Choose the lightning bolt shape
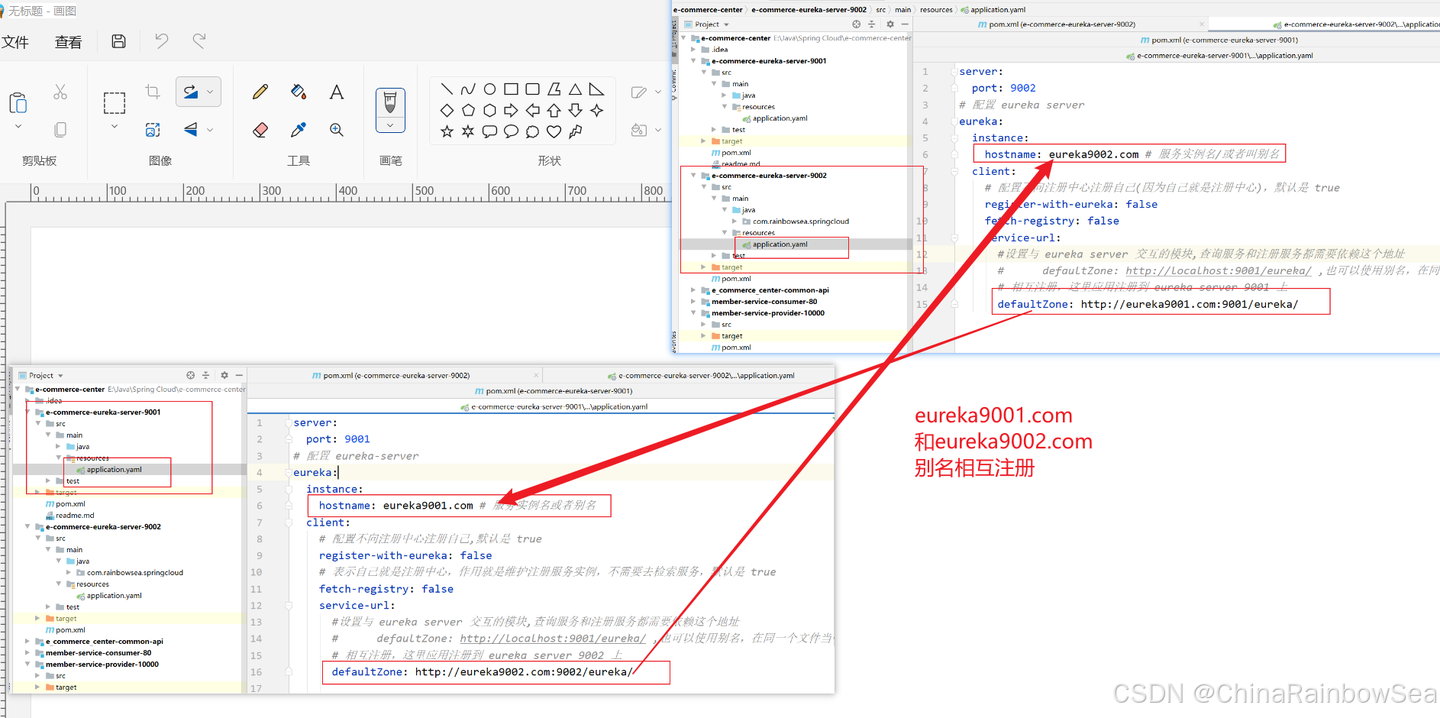This screenshot has width=1440, height=718. [575, 131]
